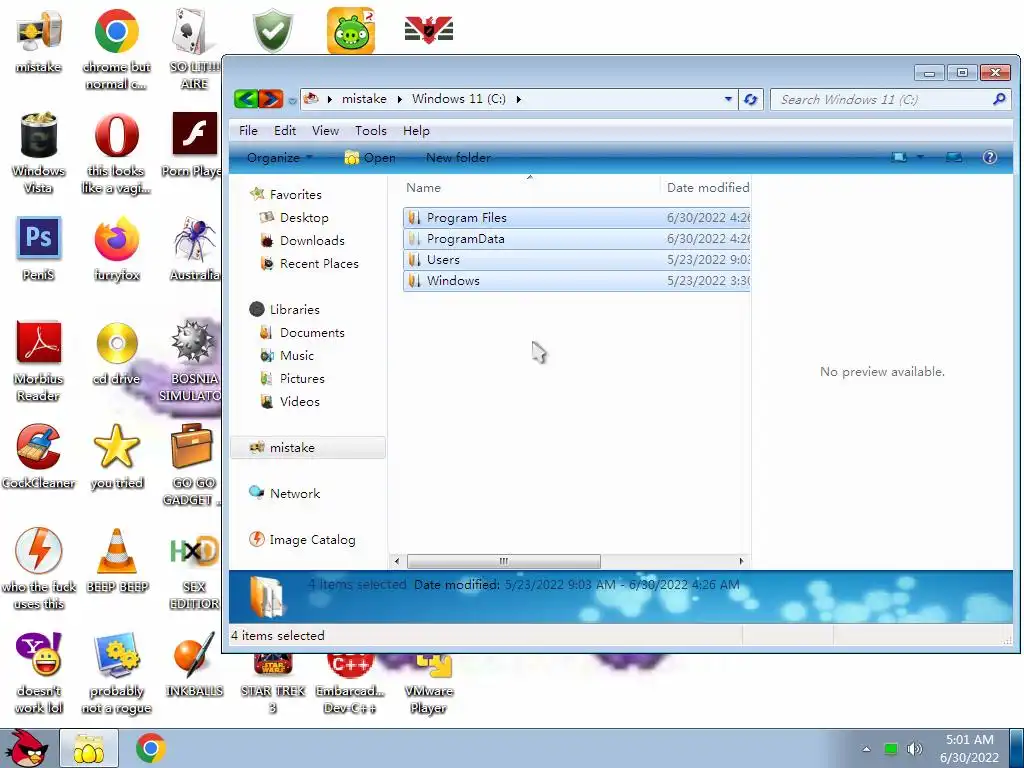
Task: Toggle the preview pane button
Action: click(x=954, y=157)
